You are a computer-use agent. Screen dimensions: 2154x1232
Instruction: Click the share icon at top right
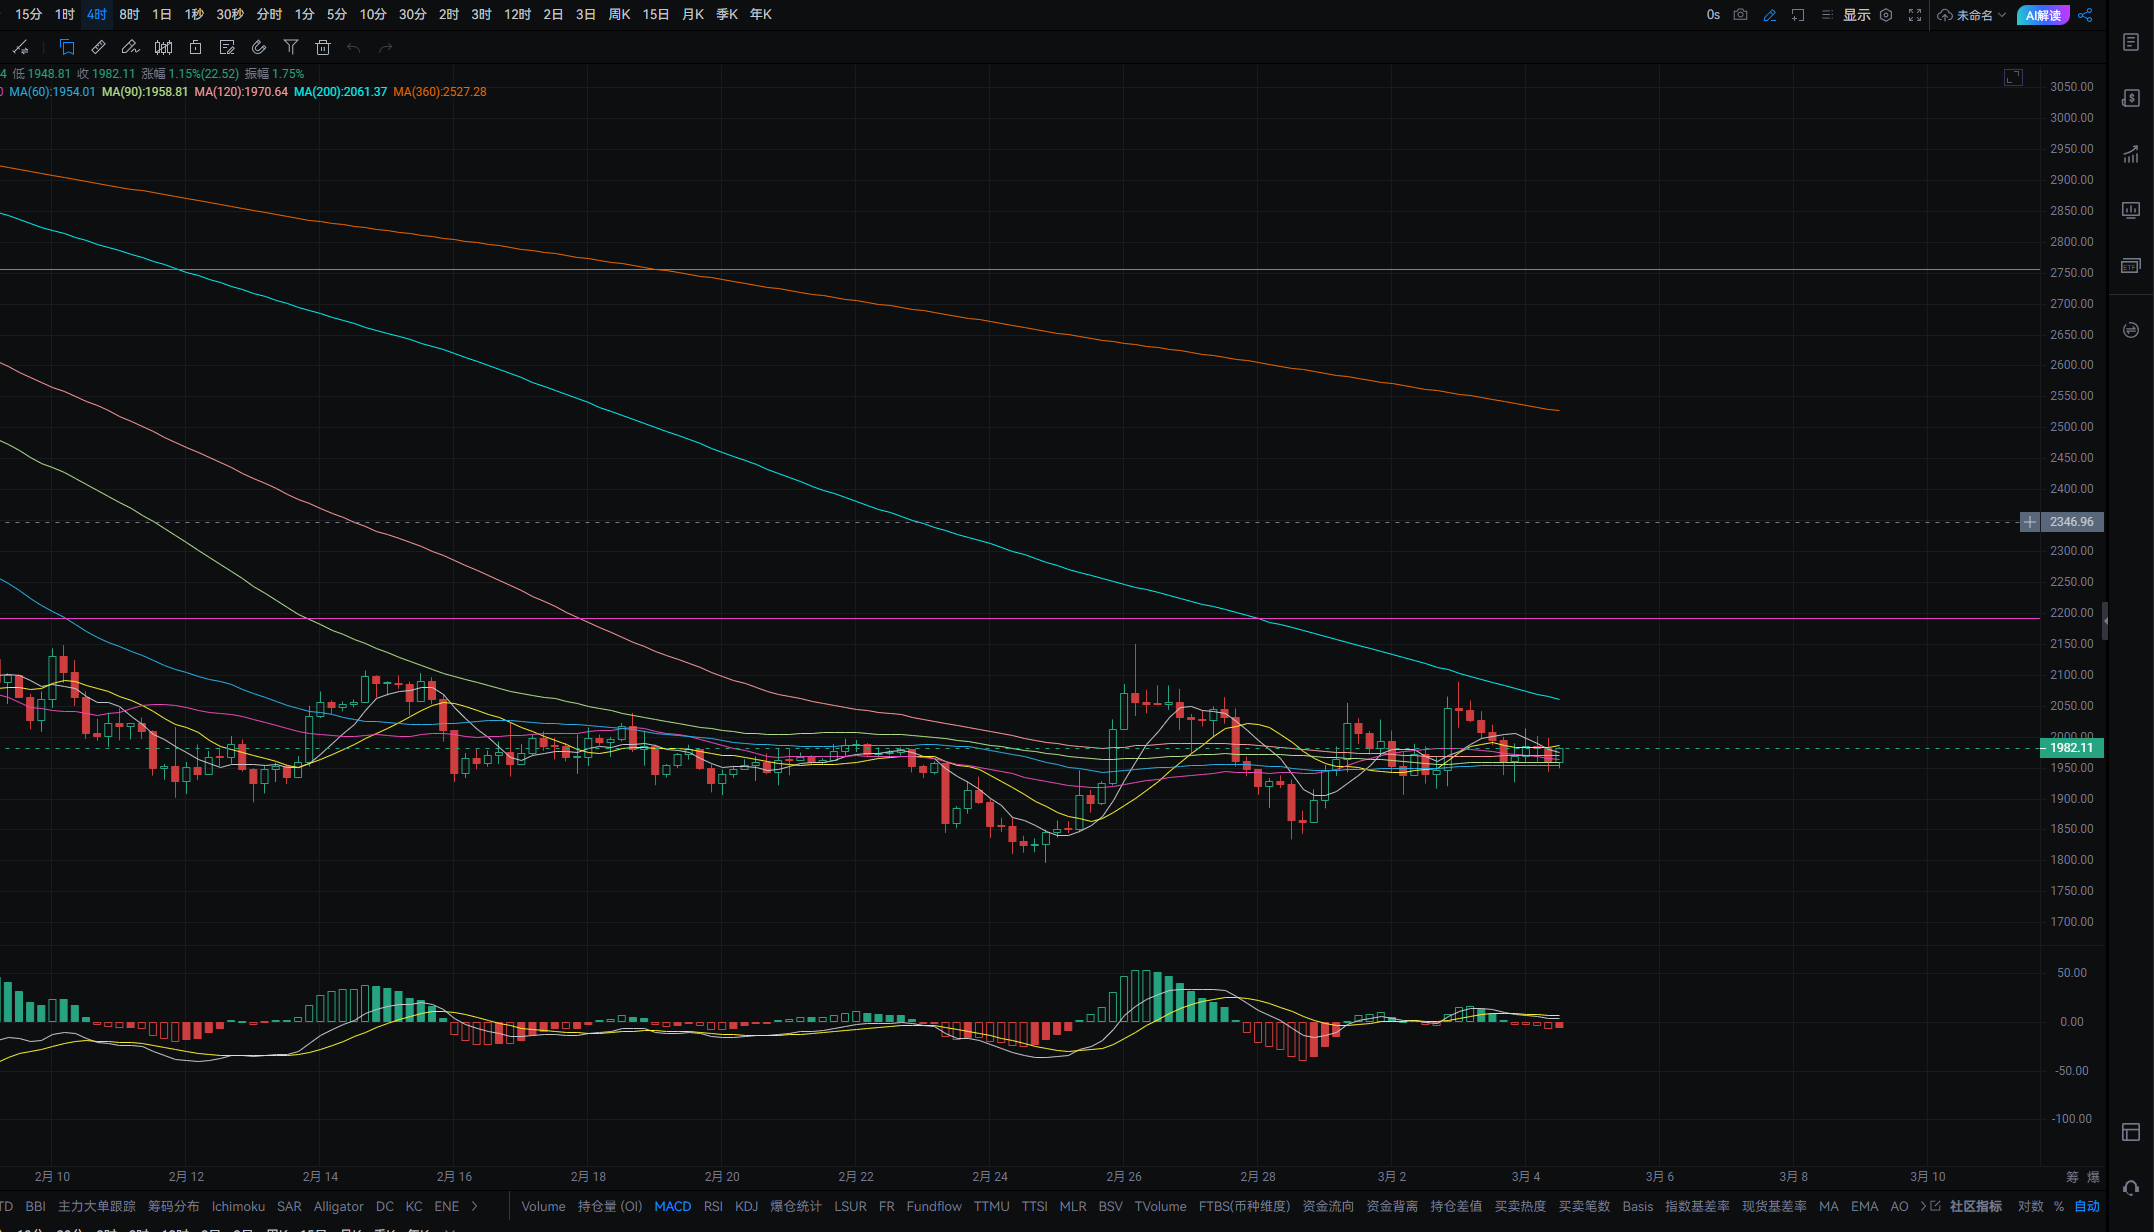(2085, 15)
